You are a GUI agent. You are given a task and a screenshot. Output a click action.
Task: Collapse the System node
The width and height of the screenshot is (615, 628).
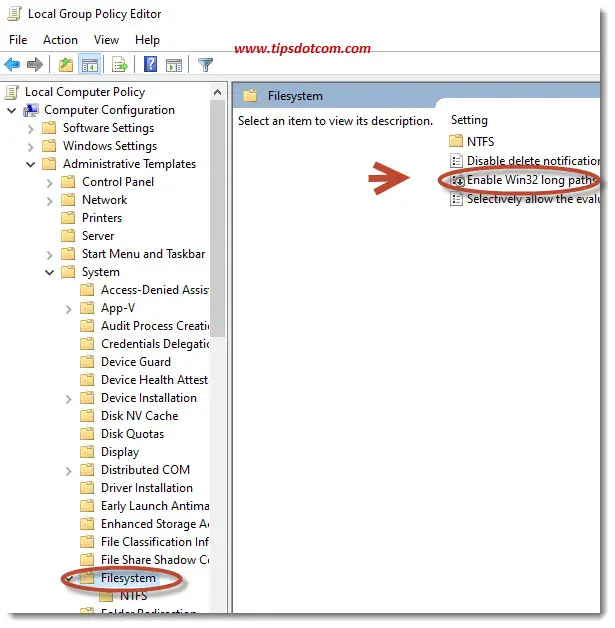tap(50, 273)
